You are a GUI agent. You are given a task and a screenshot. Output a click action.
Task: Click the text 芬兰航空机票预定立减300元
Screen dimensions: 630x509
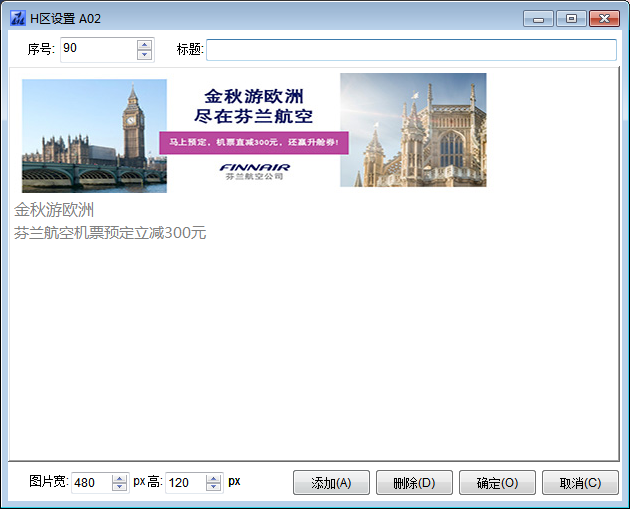coord(110,233)
